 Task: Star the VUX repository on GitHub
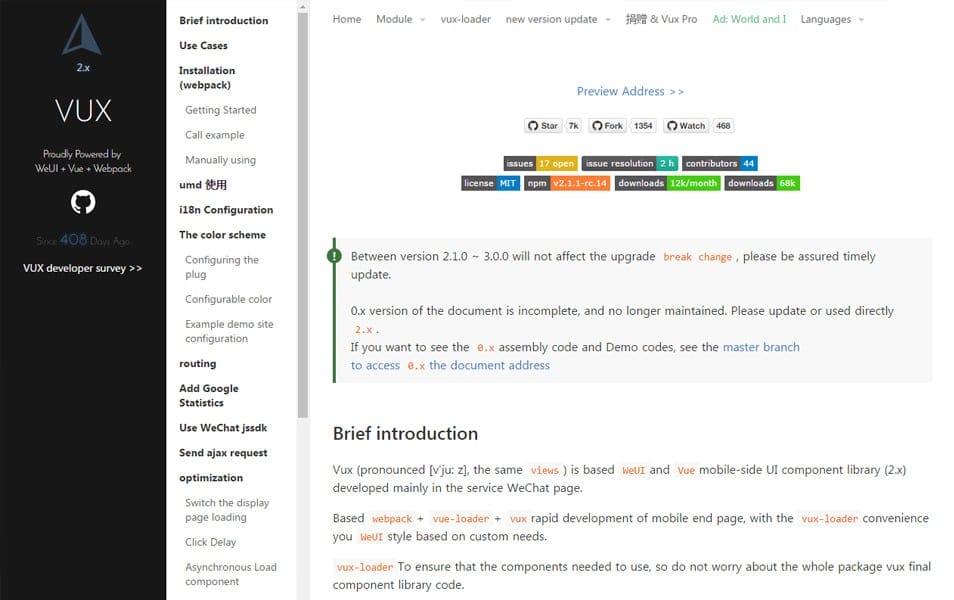[543, 125]
